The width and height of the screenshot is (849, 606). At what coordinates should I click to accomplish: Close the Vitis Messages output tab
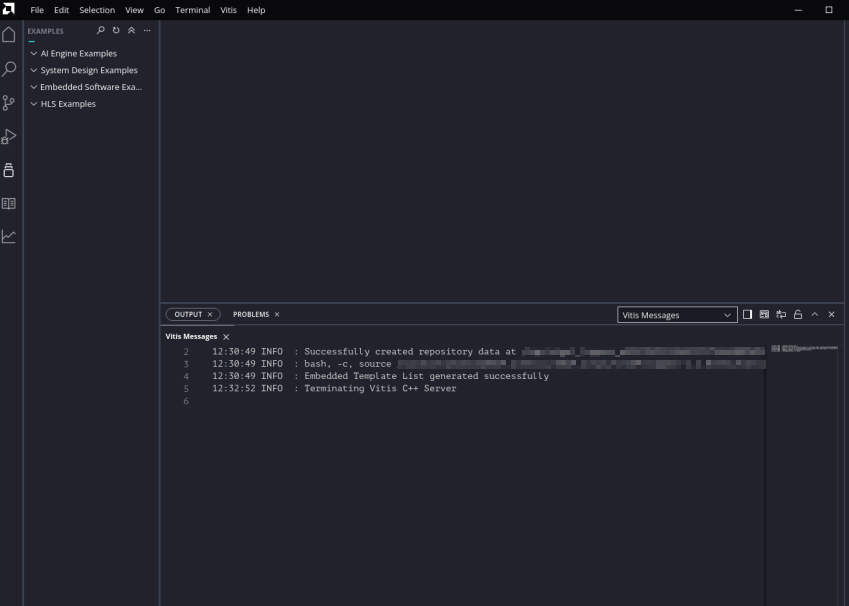pyautogui.click(x=226, y=337)
